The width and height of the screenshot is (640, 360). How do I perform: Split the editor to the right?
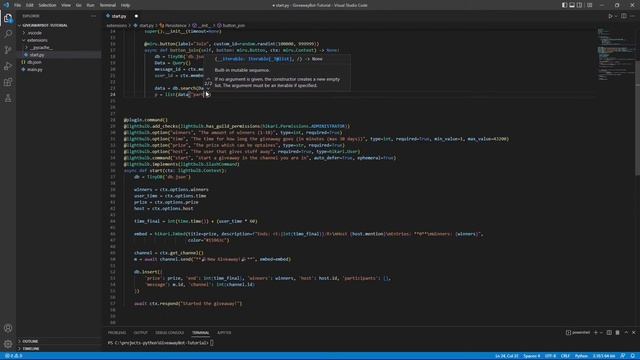tap(624, 16)
